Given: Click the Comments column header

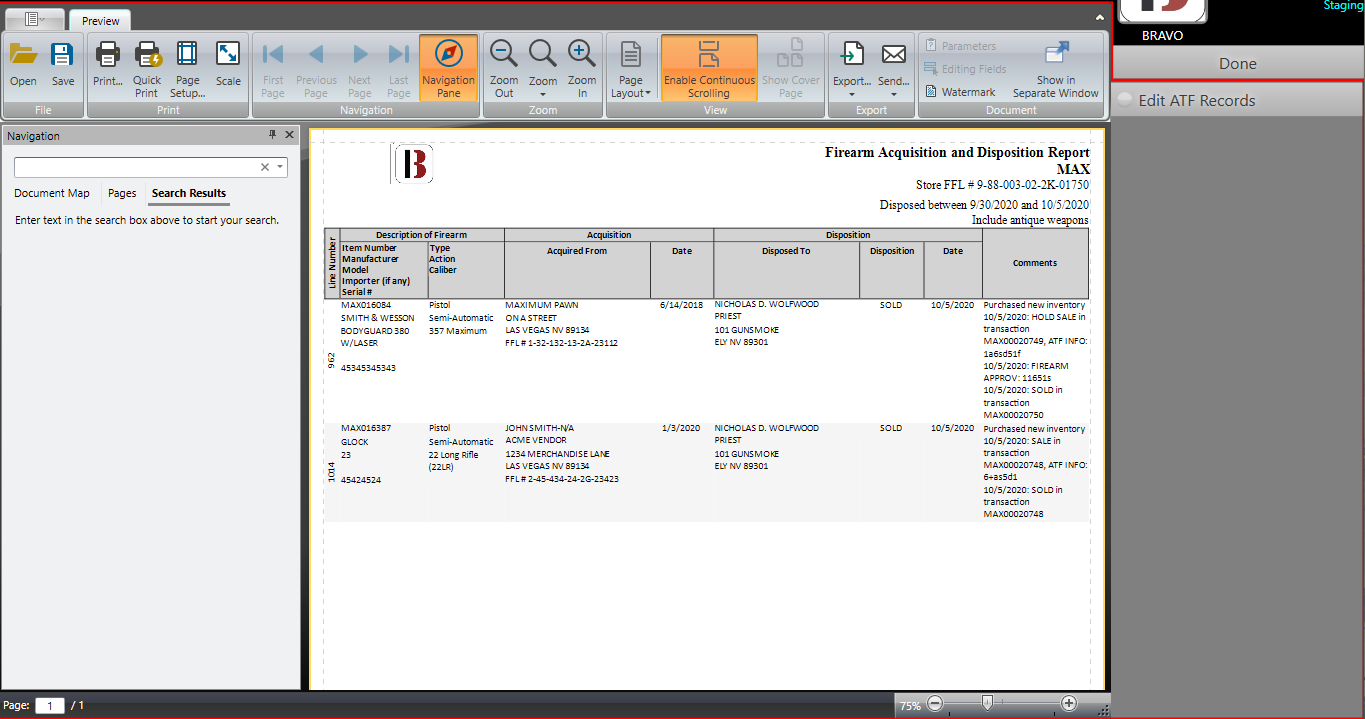Looking at the screenshot, I should 1035,263.
